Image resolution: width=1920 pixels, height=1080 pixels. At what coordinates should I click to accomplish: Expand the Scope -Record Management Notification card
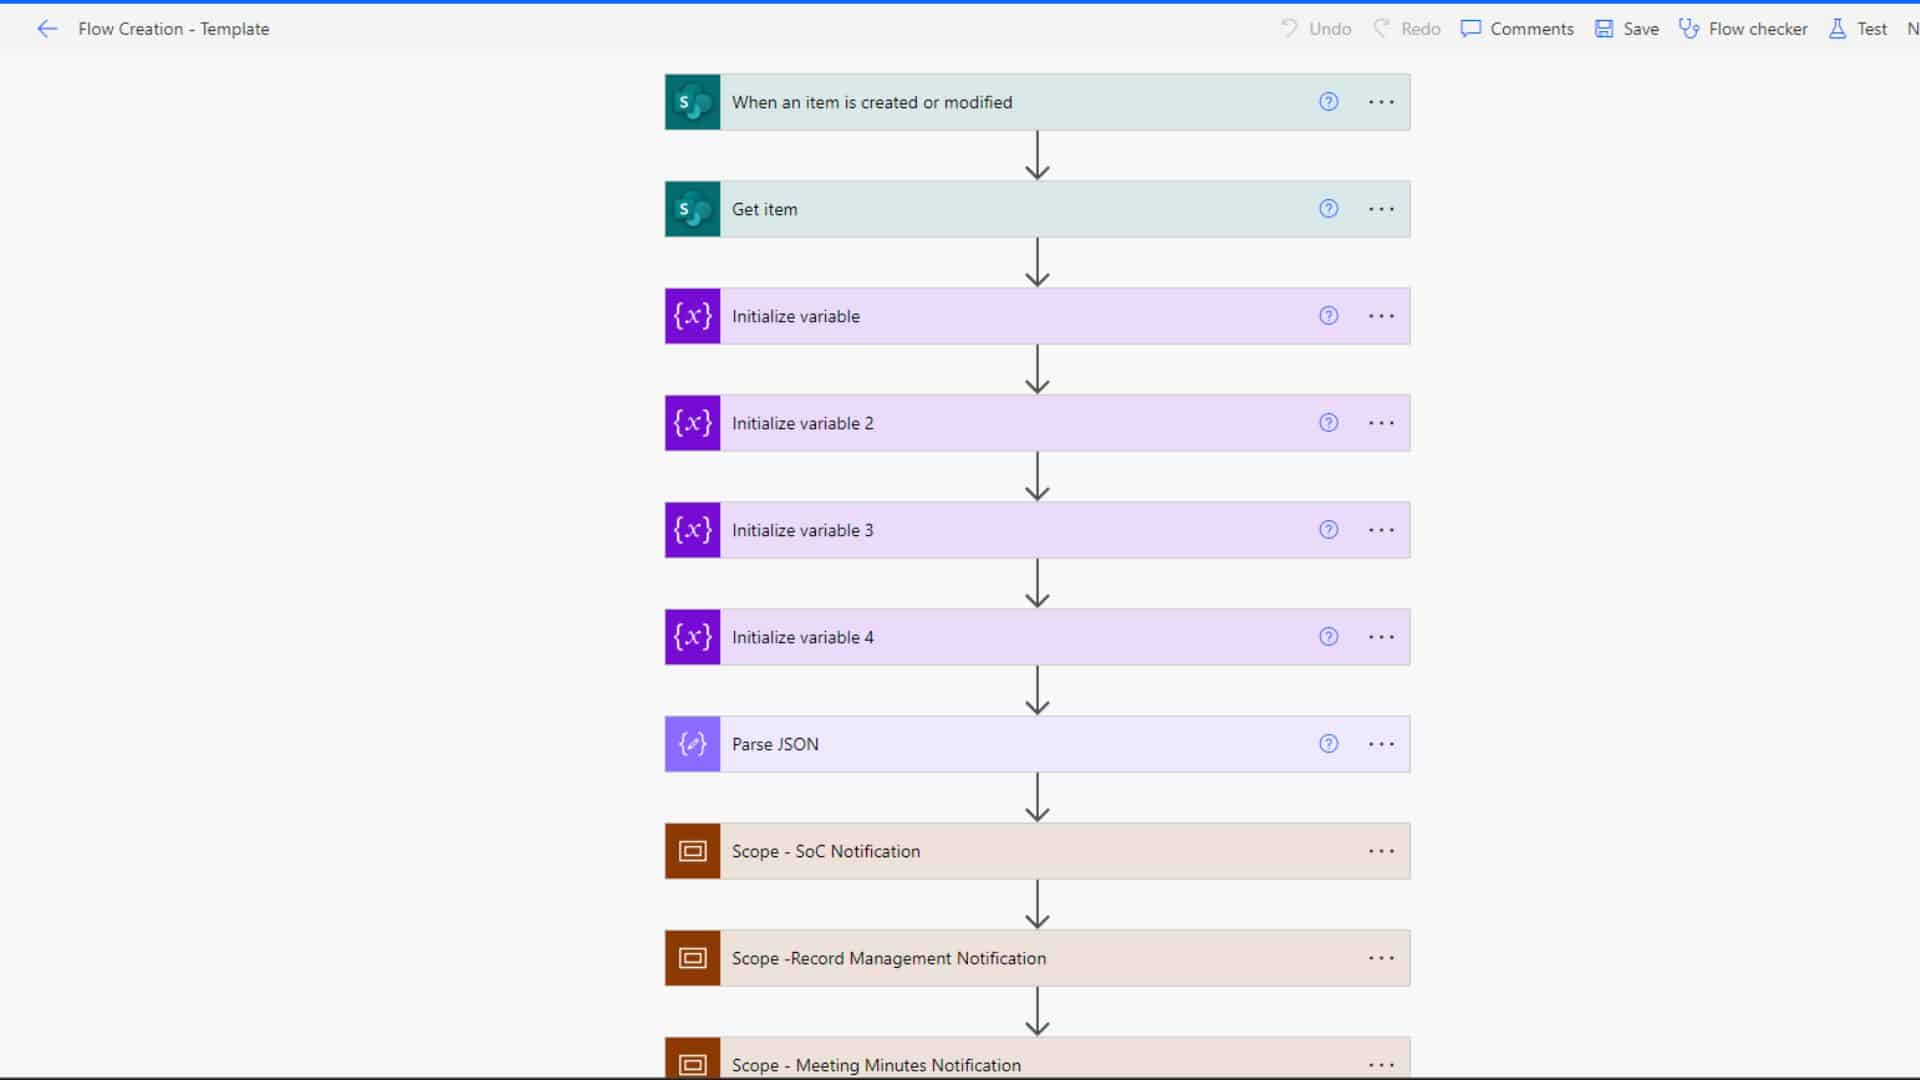coord(1037,958)
